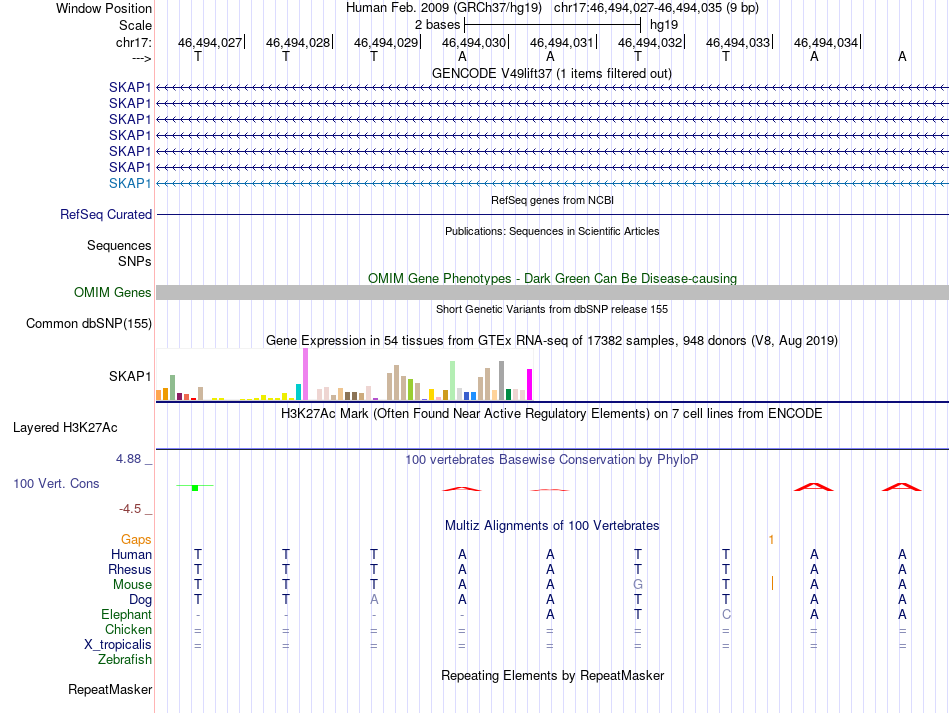Click the magenta GTEx expression bar
Viewport: 950px width, 713px height.
(x=530, y=385)
